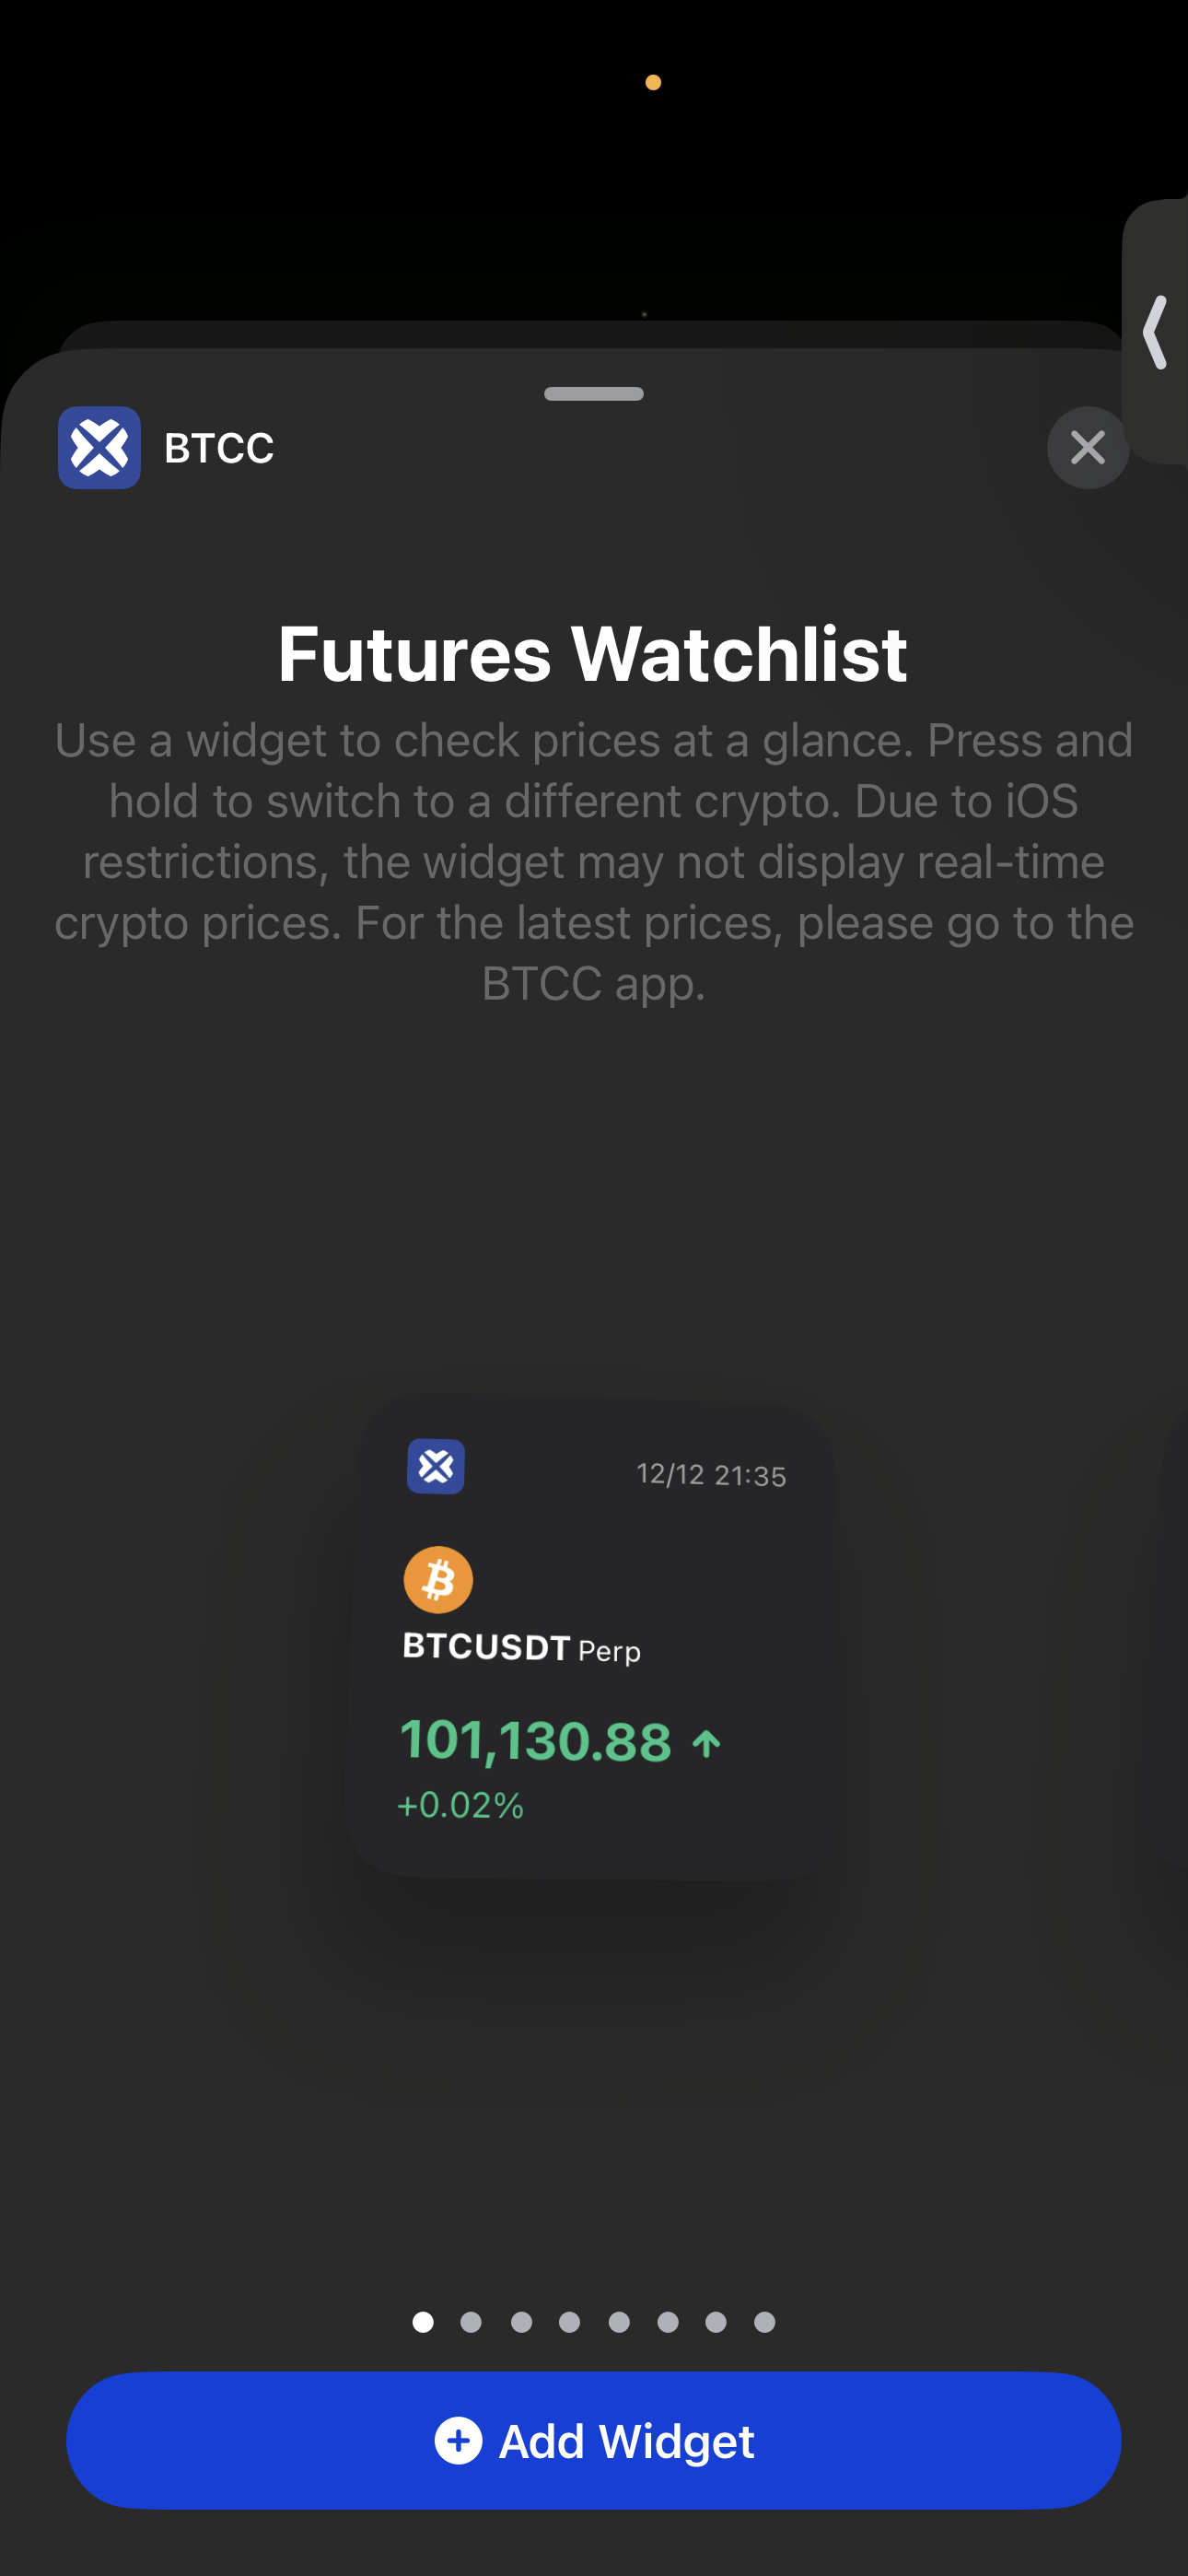Select the fifth page indicator dot

tap(619, 2322)
